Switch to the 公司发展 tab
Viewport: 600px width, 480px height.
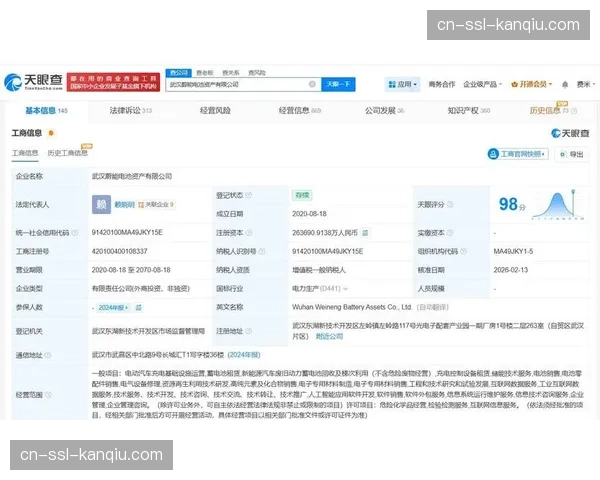[x=384, y=111]
